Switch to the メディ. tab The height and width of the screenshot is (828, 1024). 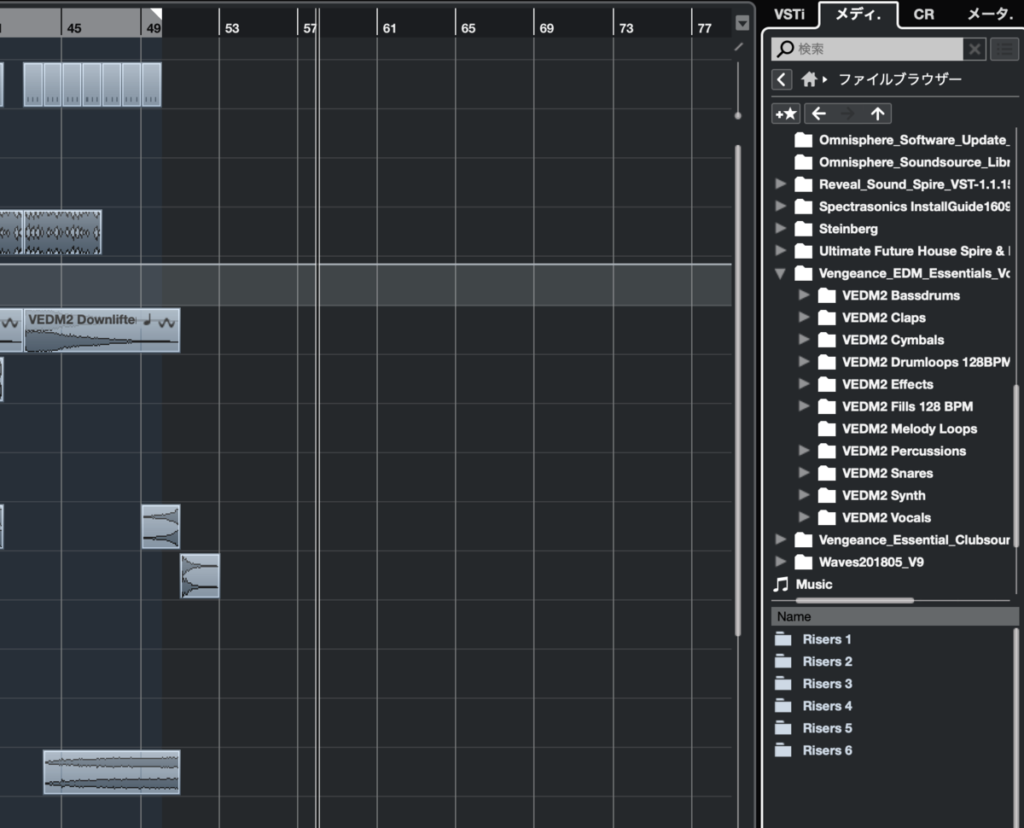(x=858, y=14)
